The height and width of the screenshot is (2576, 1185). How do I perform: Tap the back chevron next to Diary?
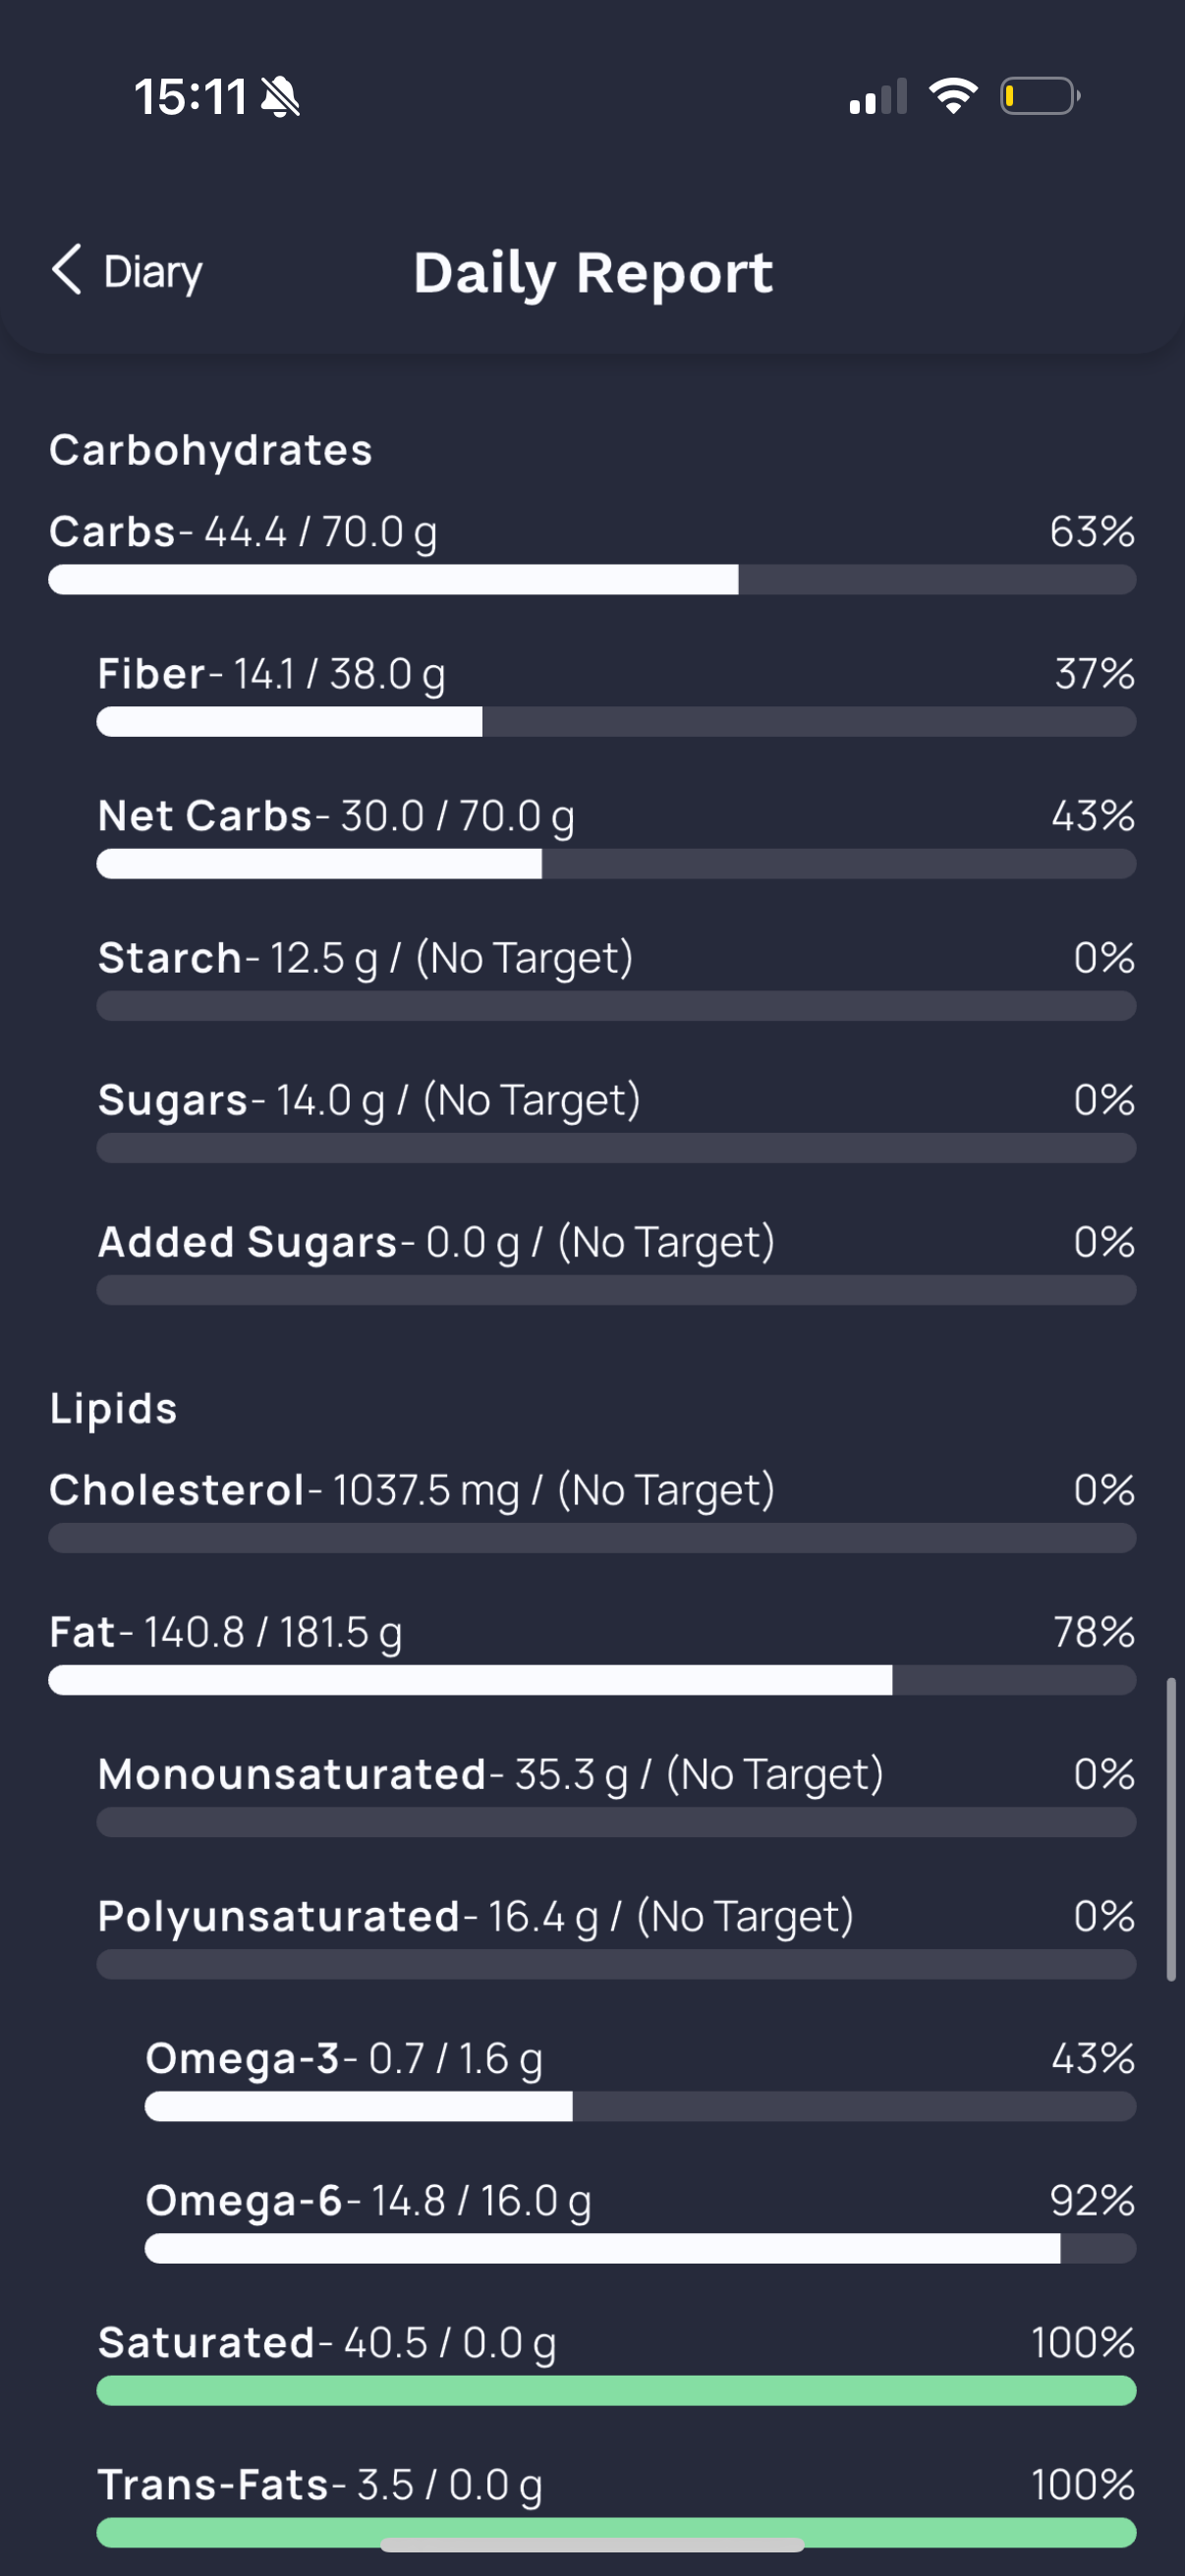click(66, 270)
